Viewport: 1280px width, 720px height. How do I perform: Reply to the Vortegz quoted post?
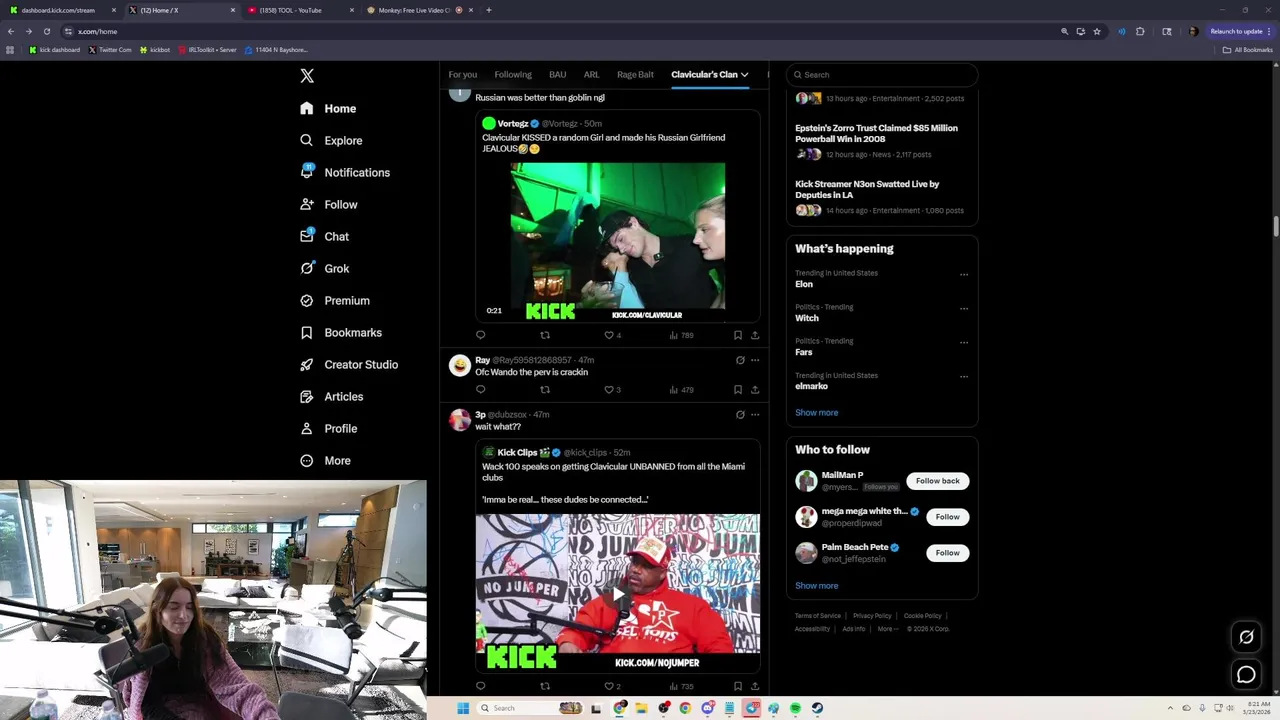click(x=480, y=335)
